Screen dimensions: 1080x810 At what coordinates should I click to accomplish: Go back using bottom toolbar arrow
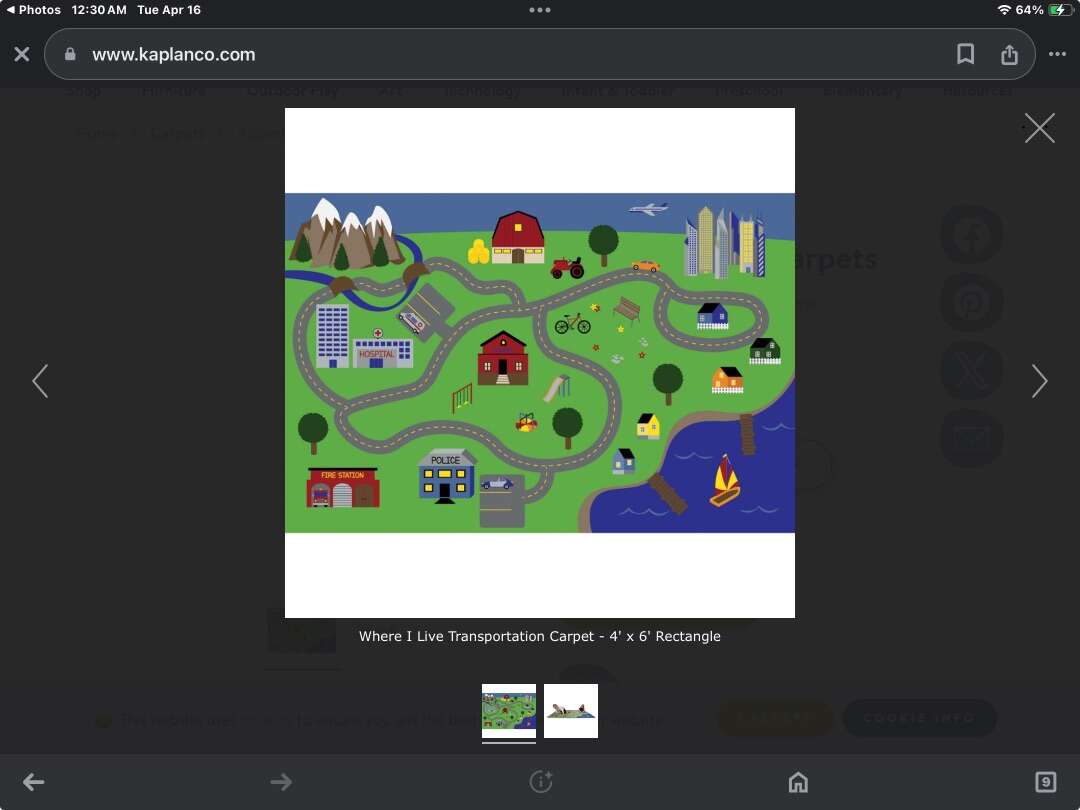34,782
